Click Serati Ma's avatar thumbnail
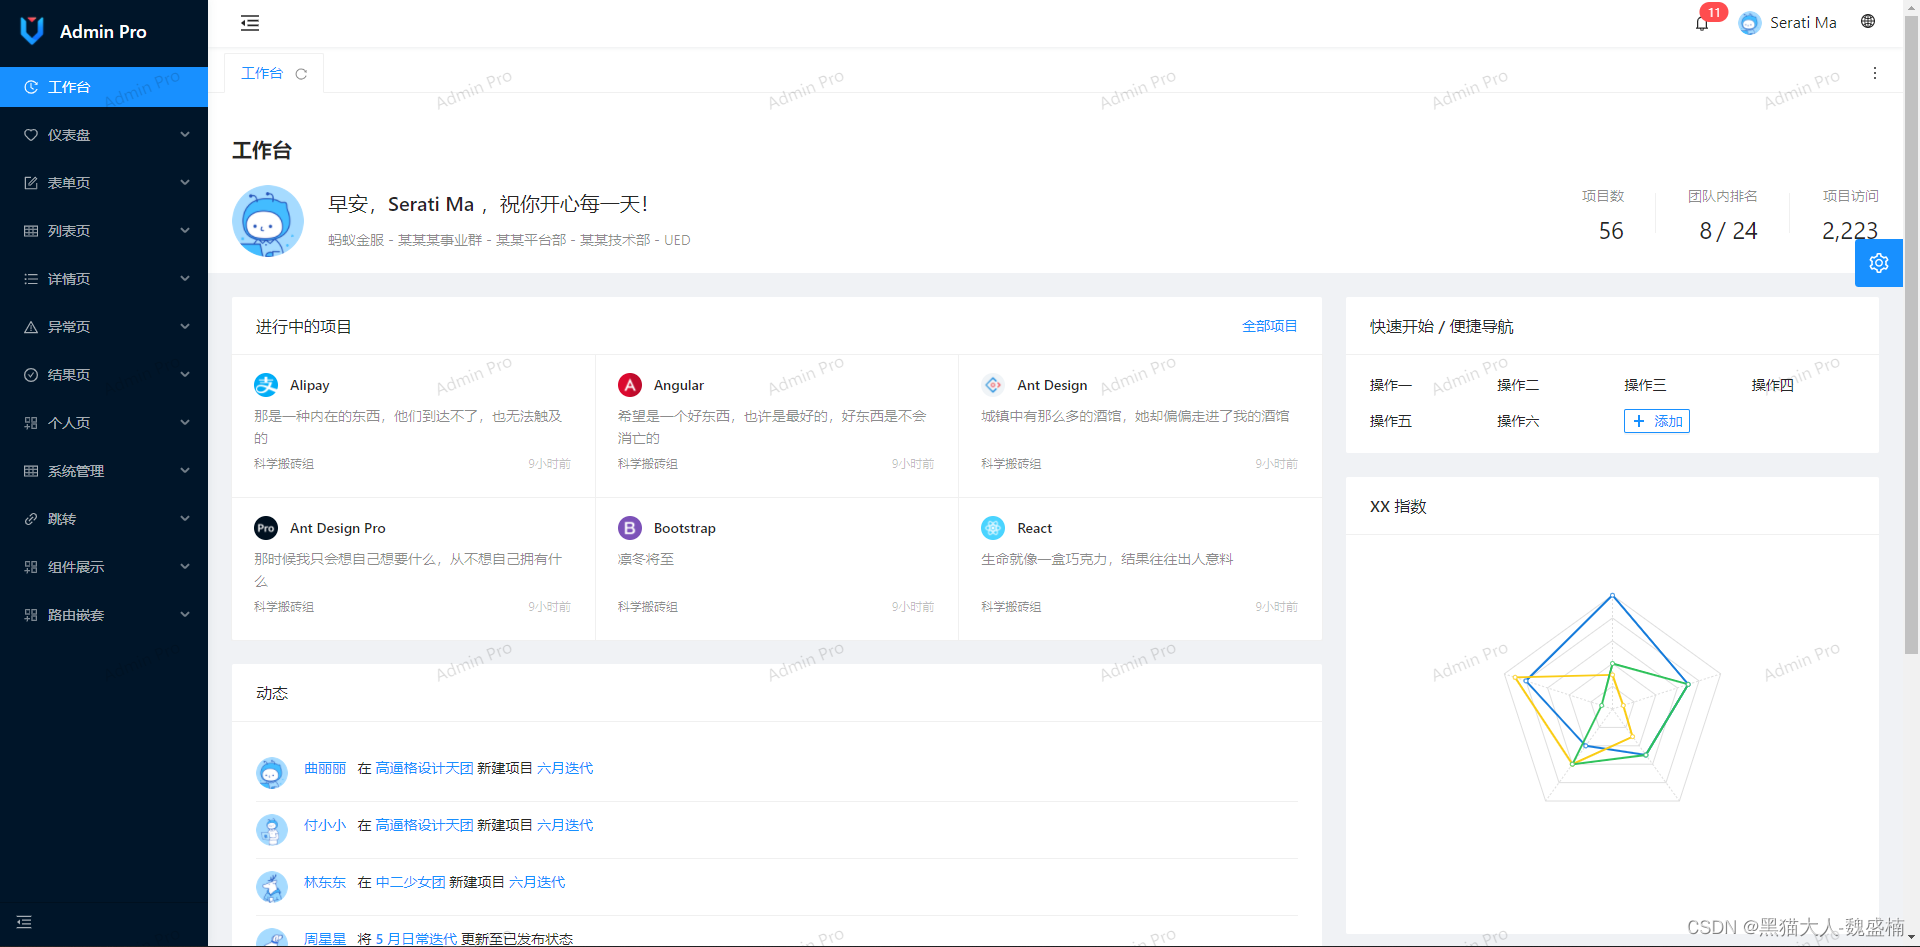The image size is (1920, 947). pyautogui.click(x=1749, y=22)
